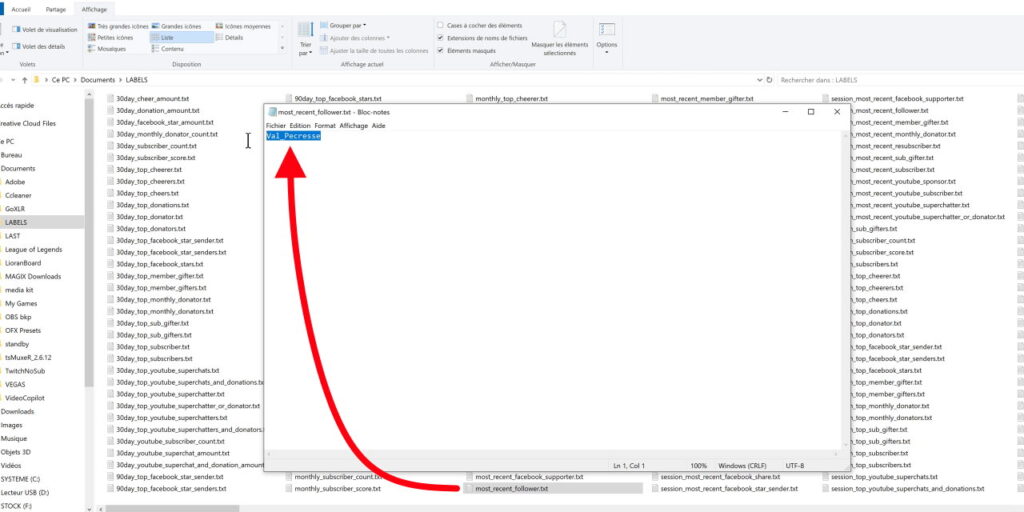This screenshot has width=1024, height=512.
Task: Select the most_recent_follower.txt file
Action: (x=511, y=489)
